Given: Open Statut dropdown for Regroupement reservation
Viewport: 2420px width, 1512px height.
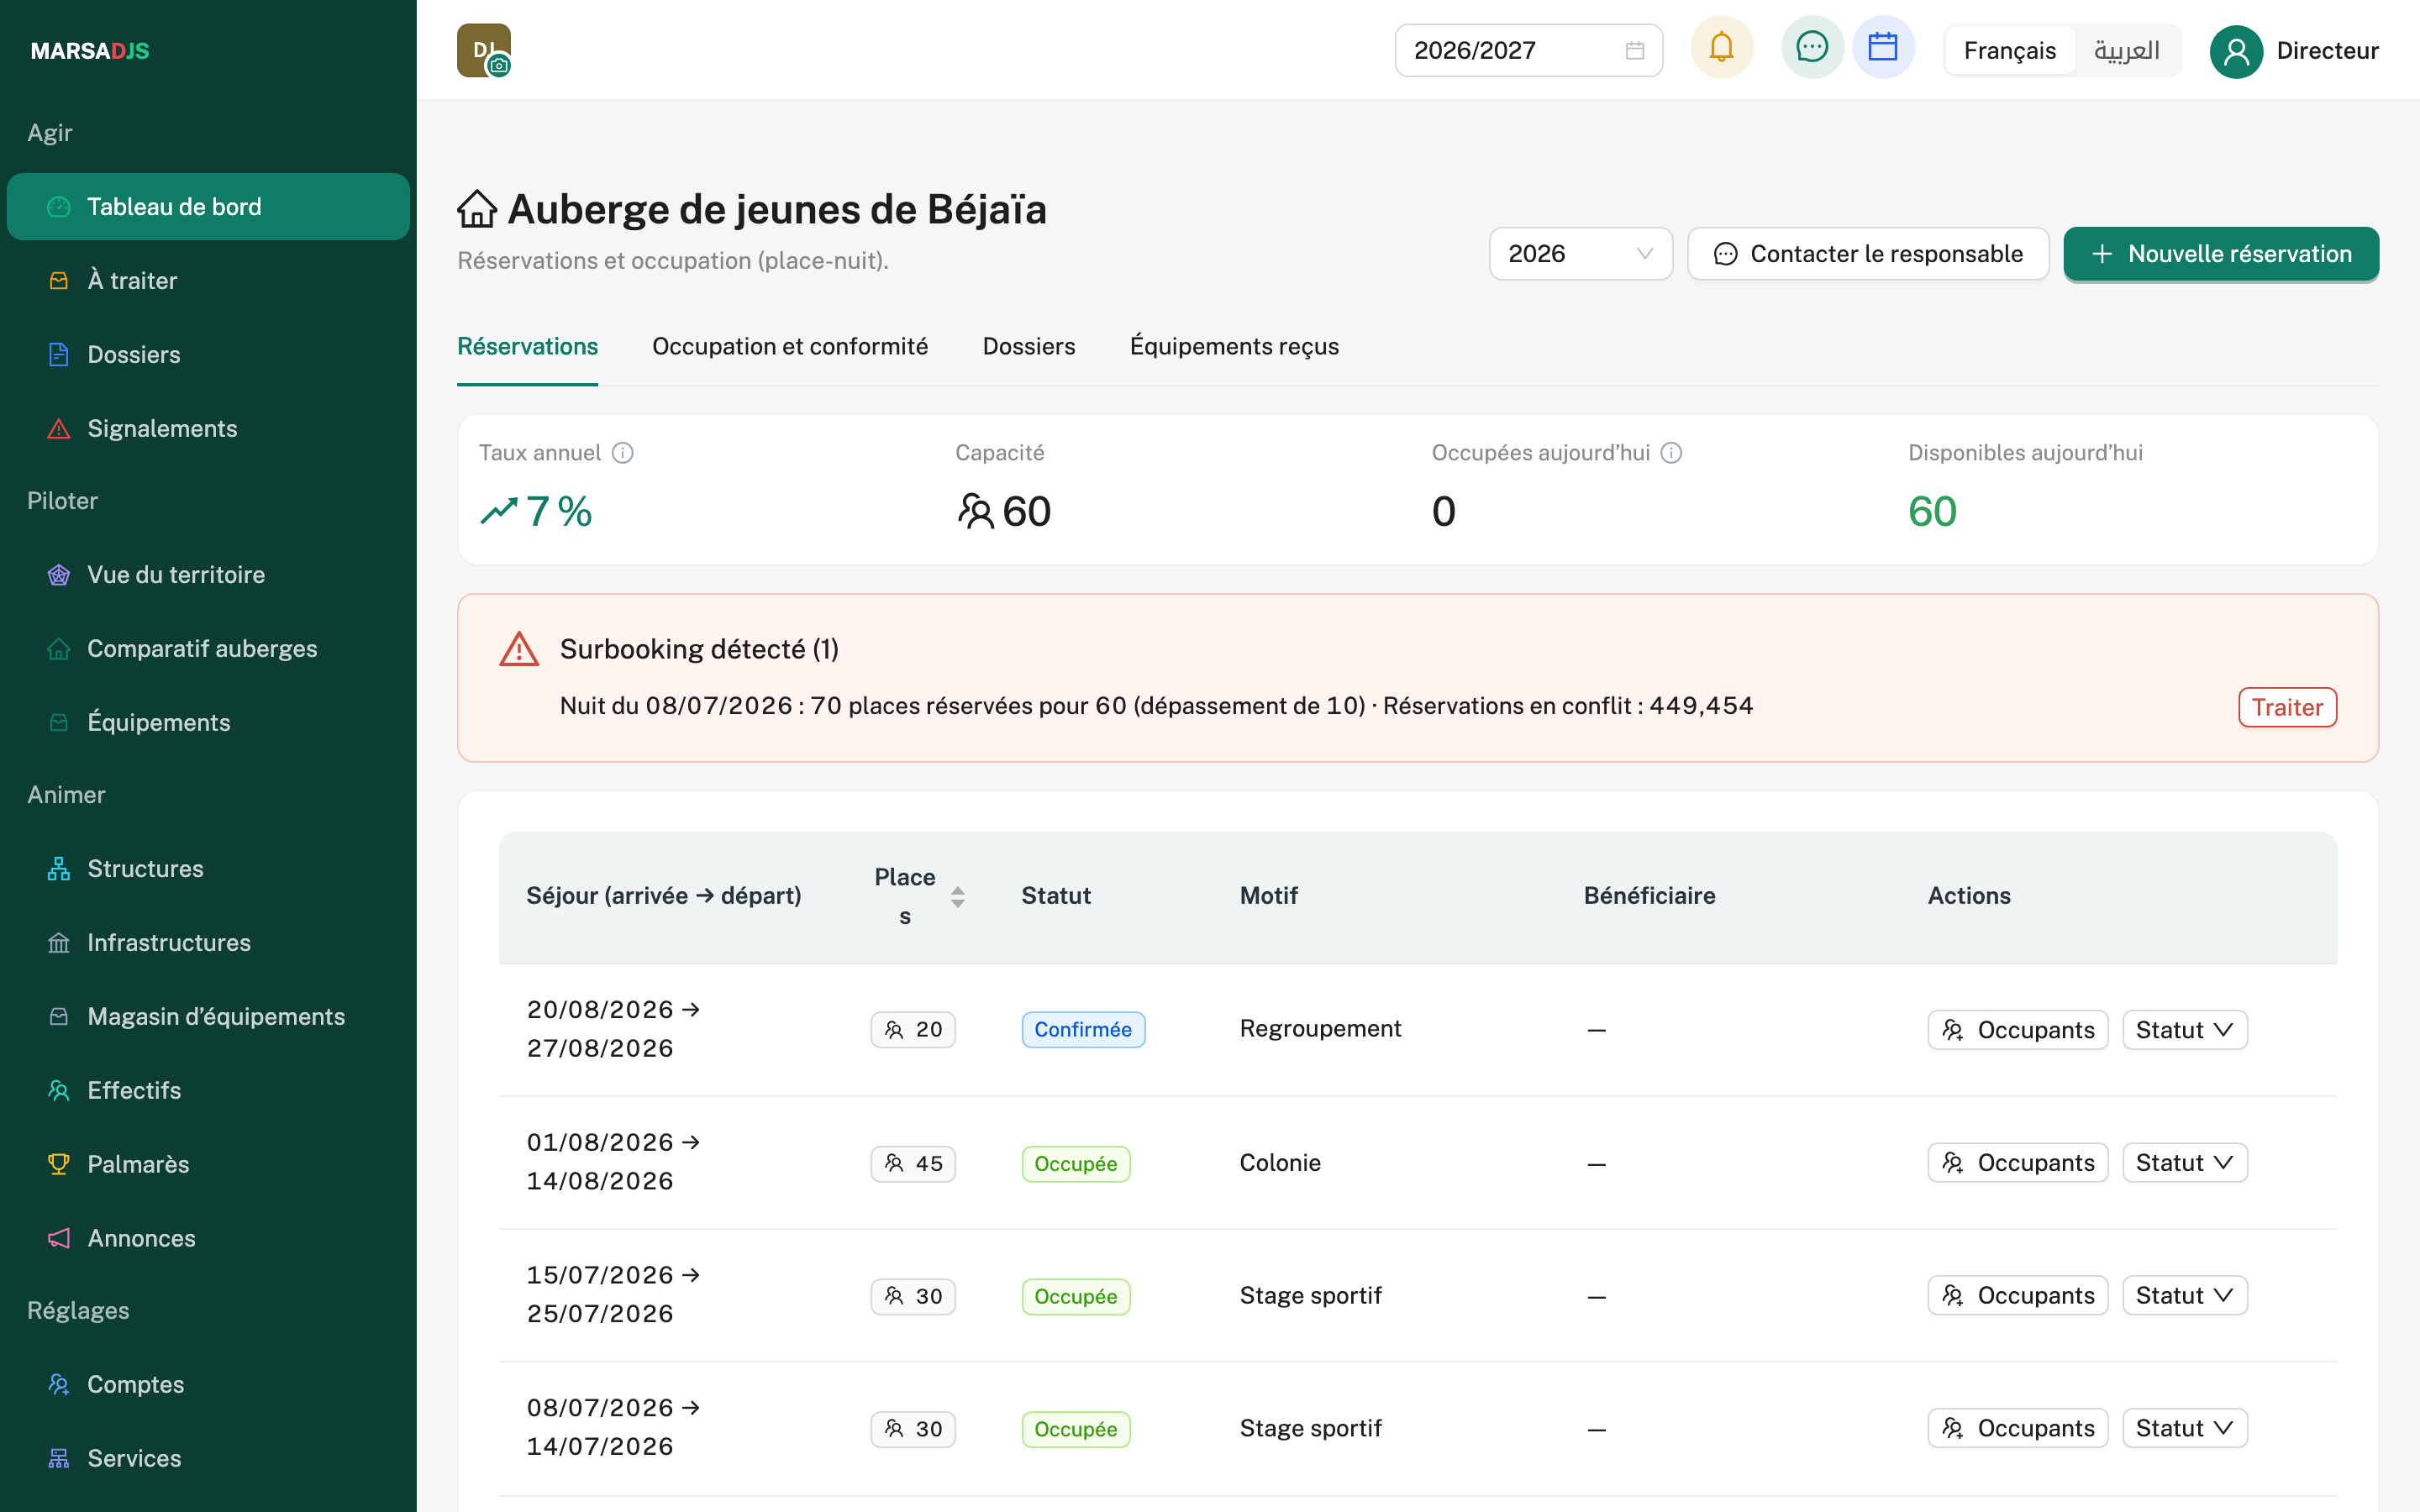Looking at the screenshot, I should coord(2184,1030).
